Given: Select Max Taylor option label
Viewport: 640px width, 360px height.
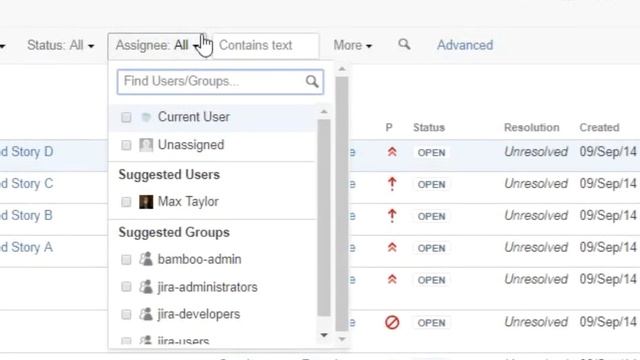Looking at the screenshot, I should [188, 202].
